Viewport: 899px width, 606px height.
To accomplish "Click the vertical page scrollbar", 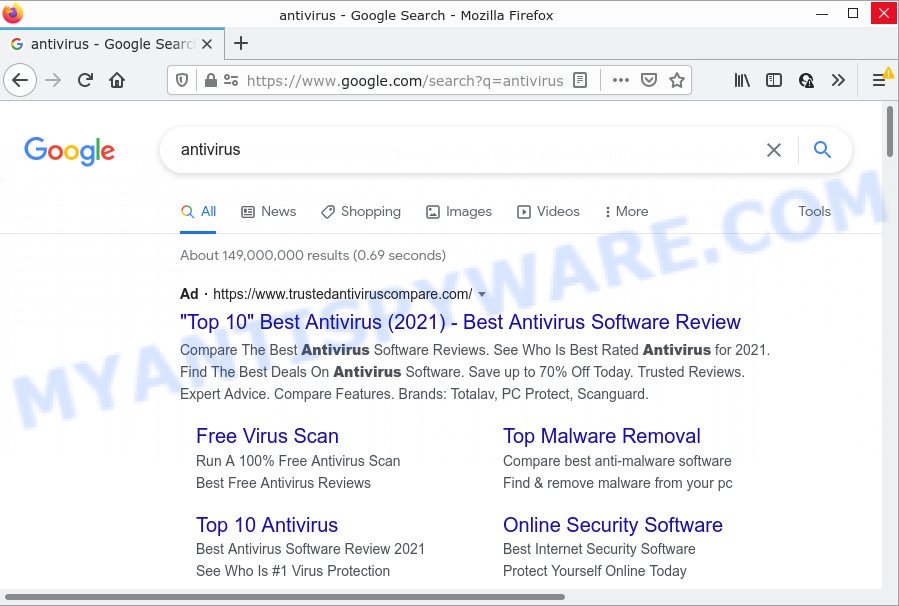I will click(890, 132).
